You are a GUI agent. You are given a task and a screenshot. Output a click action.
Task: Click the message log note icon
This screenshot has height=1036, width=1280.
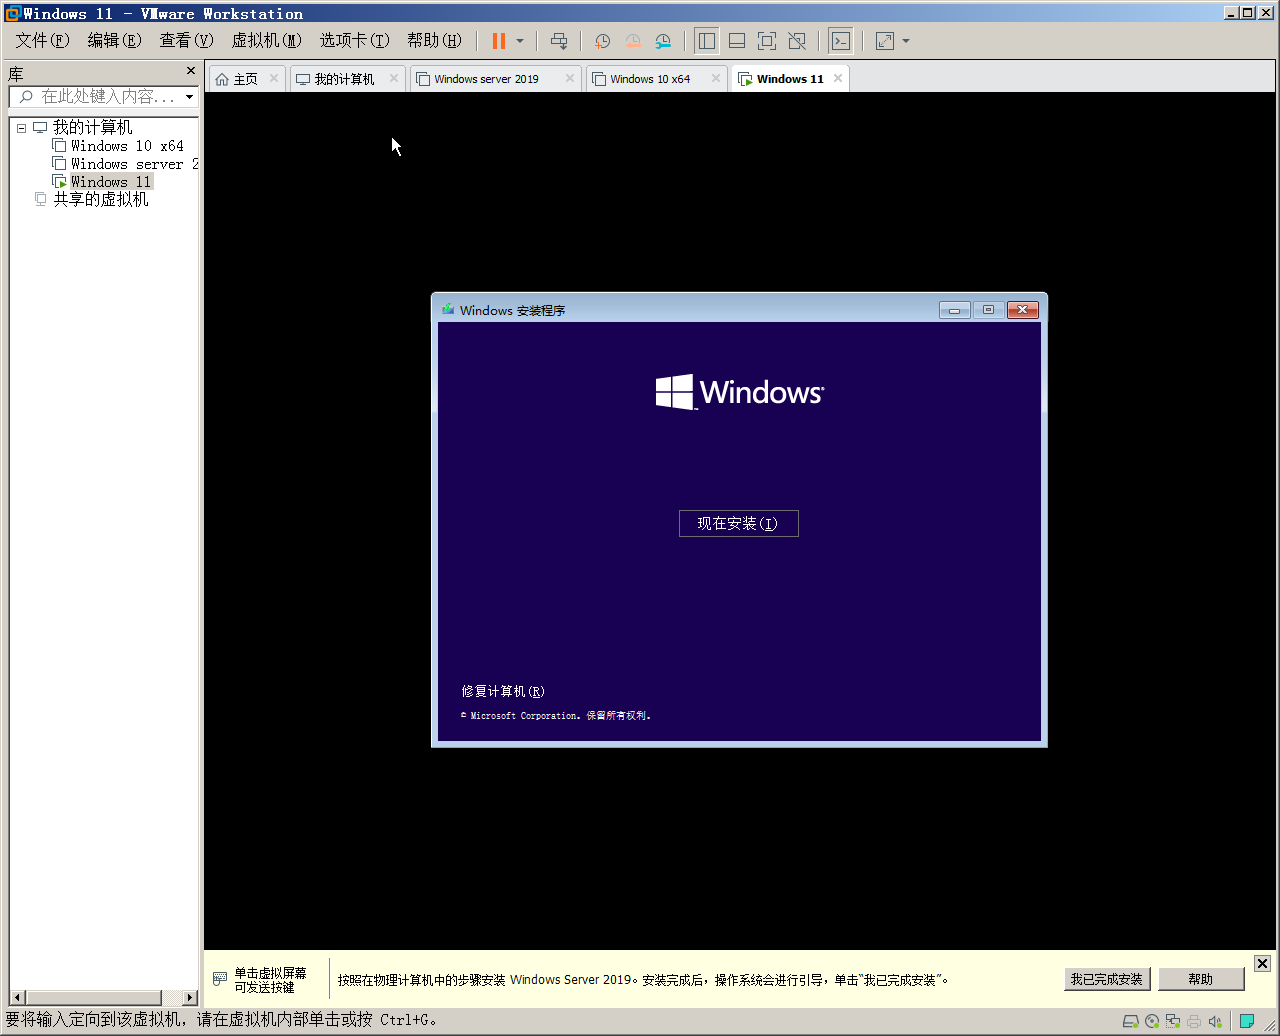tap(1247, 1021)
